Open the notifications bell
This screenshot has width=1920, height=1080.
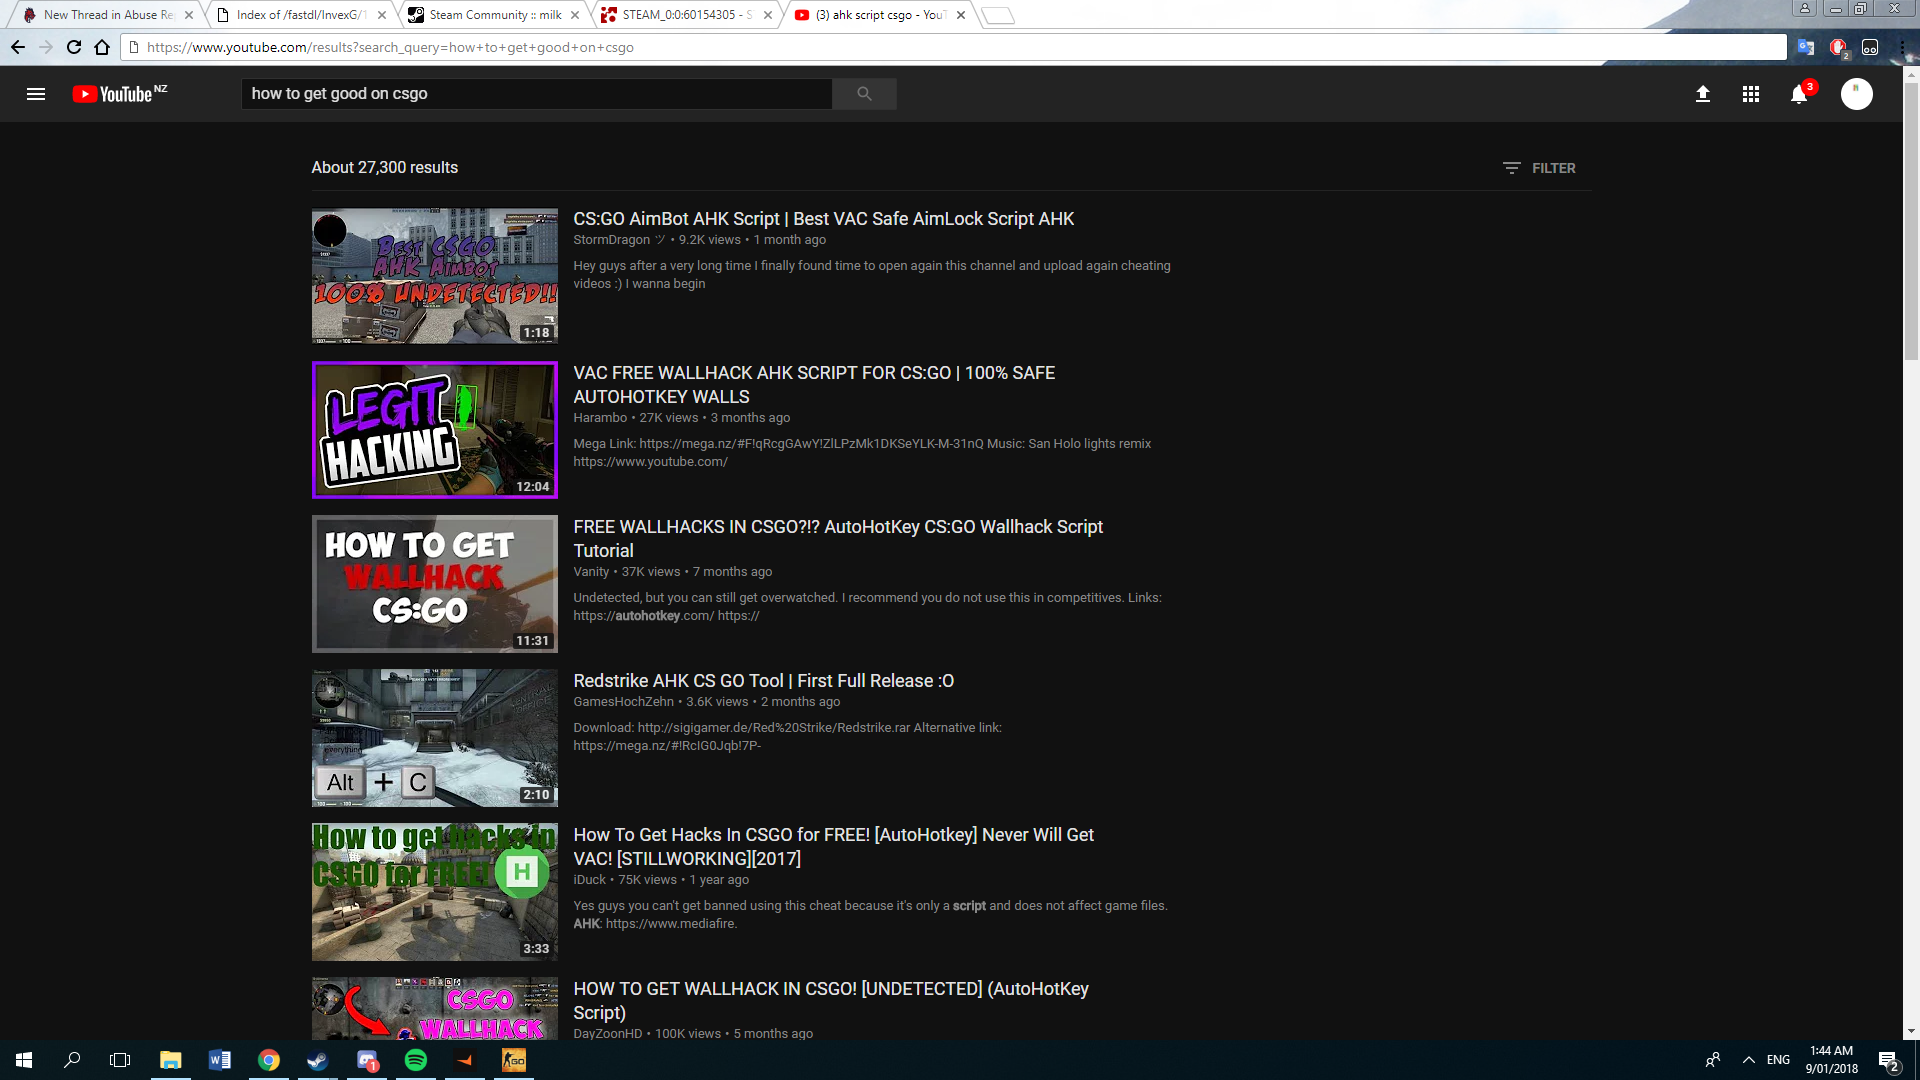point(1799,94)
